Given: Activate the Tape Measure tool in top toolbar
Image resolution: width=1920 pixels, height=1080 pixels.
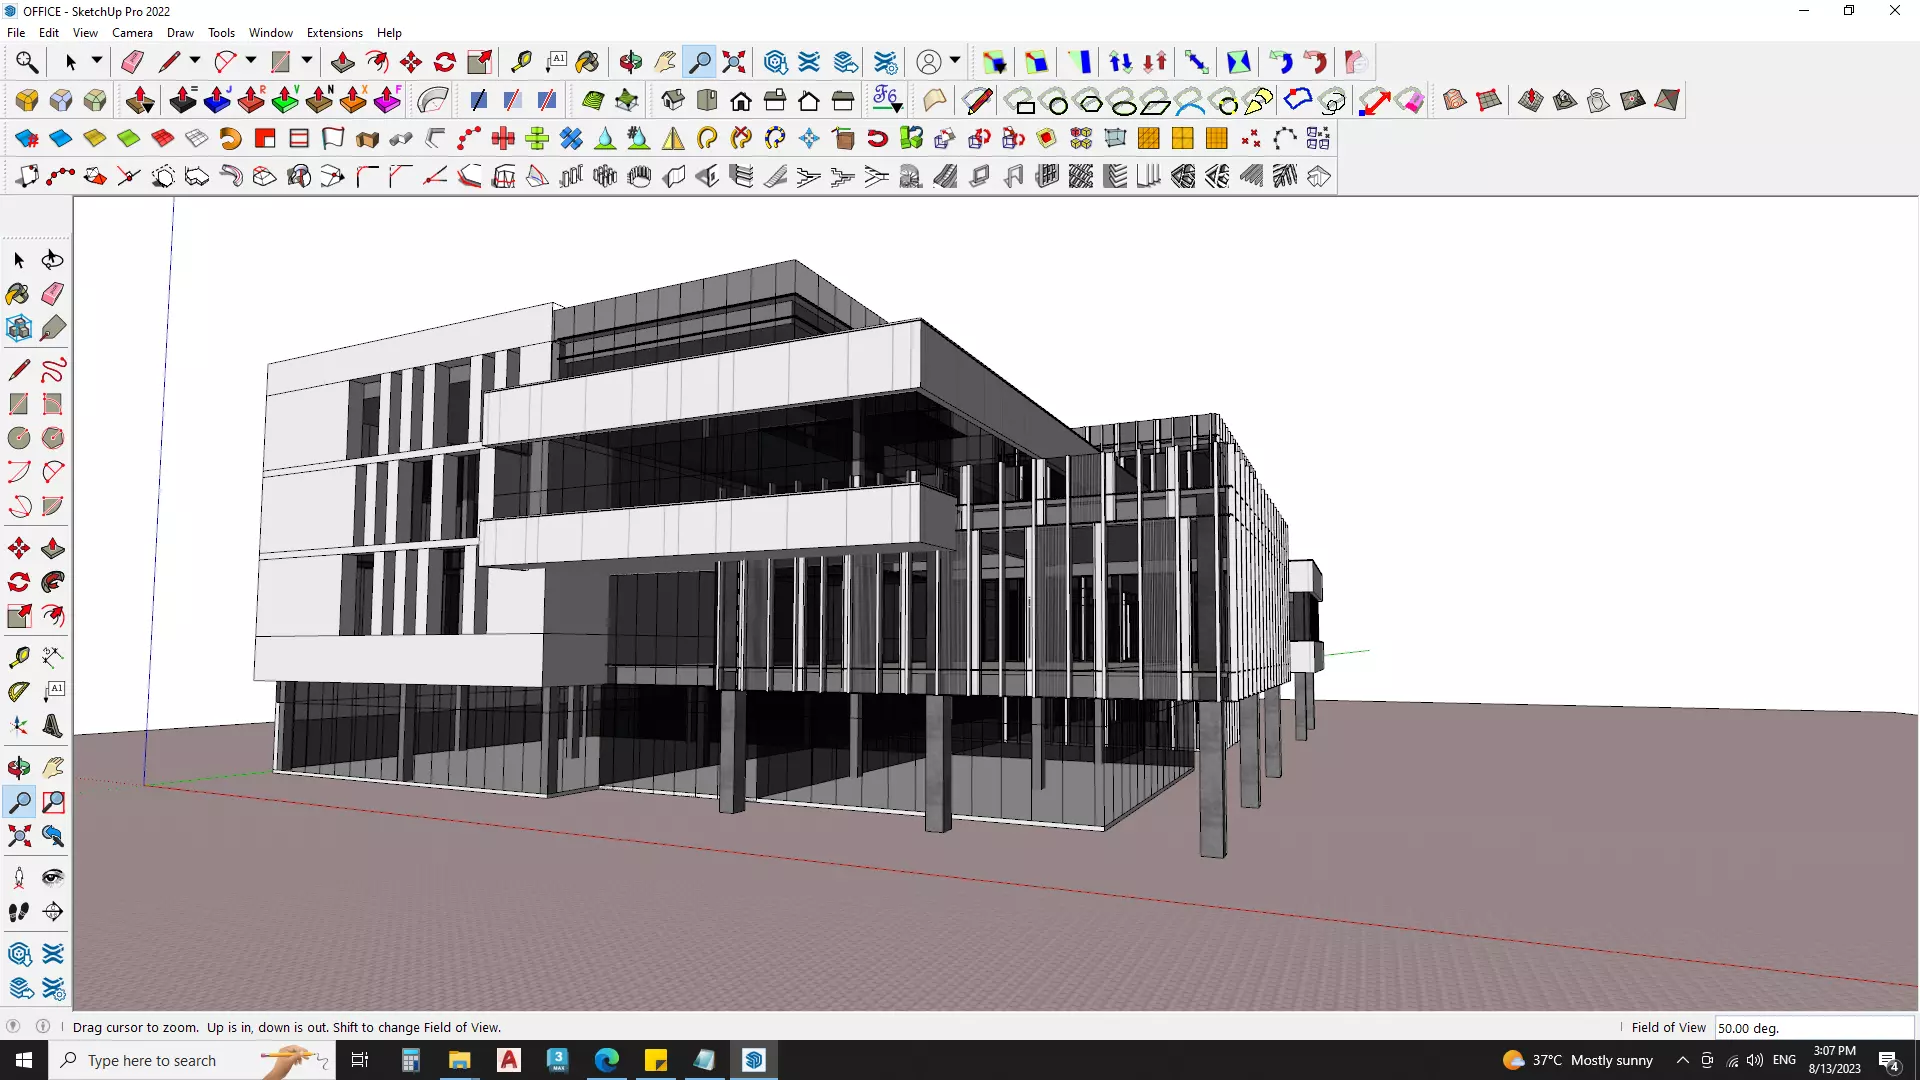Looking at the screenshot, I should point(521,62).
